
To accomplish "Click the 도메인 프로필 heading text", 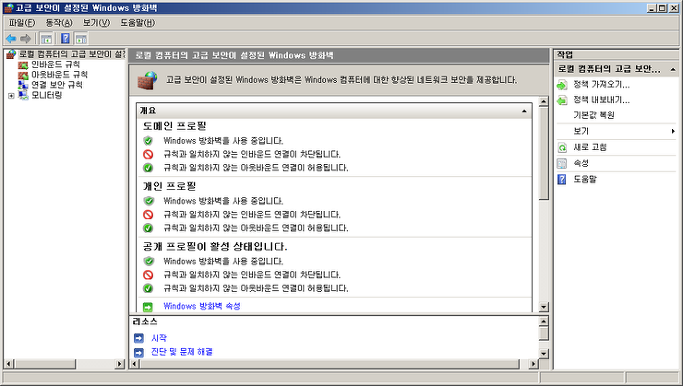I will click(175, 126).
